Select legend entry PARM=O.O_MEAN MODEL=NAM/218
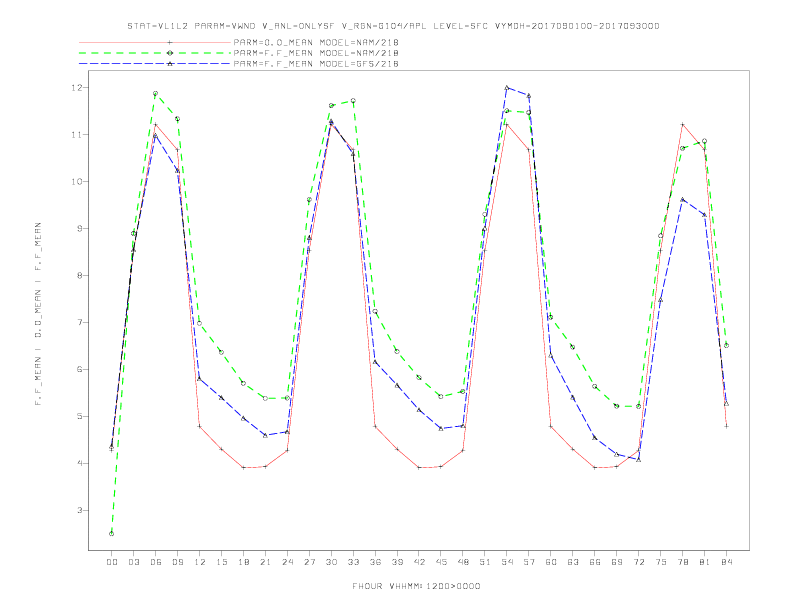The image size is (792, 612). click(316, 42)
